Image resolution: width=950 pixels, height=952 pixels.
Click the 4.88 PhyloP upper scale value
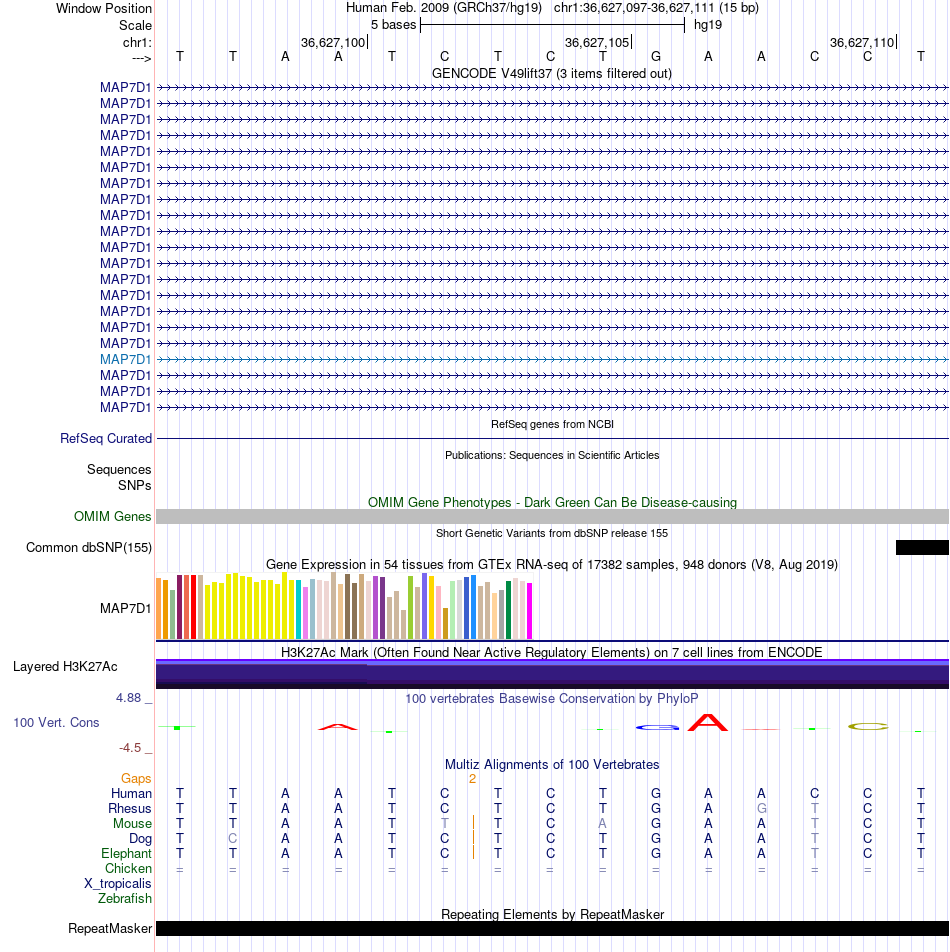129,698
